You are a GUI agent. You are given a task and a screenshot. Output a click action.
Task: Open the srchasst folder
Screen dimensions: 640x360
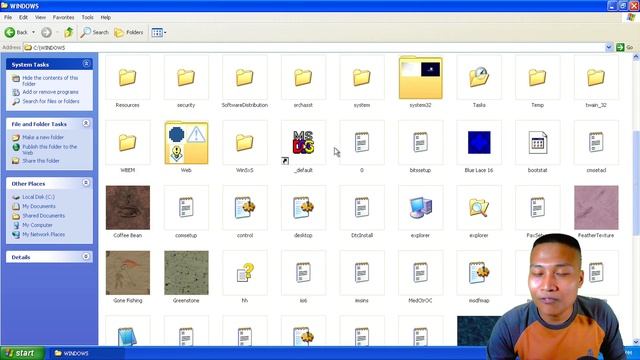tap(303, 78)
